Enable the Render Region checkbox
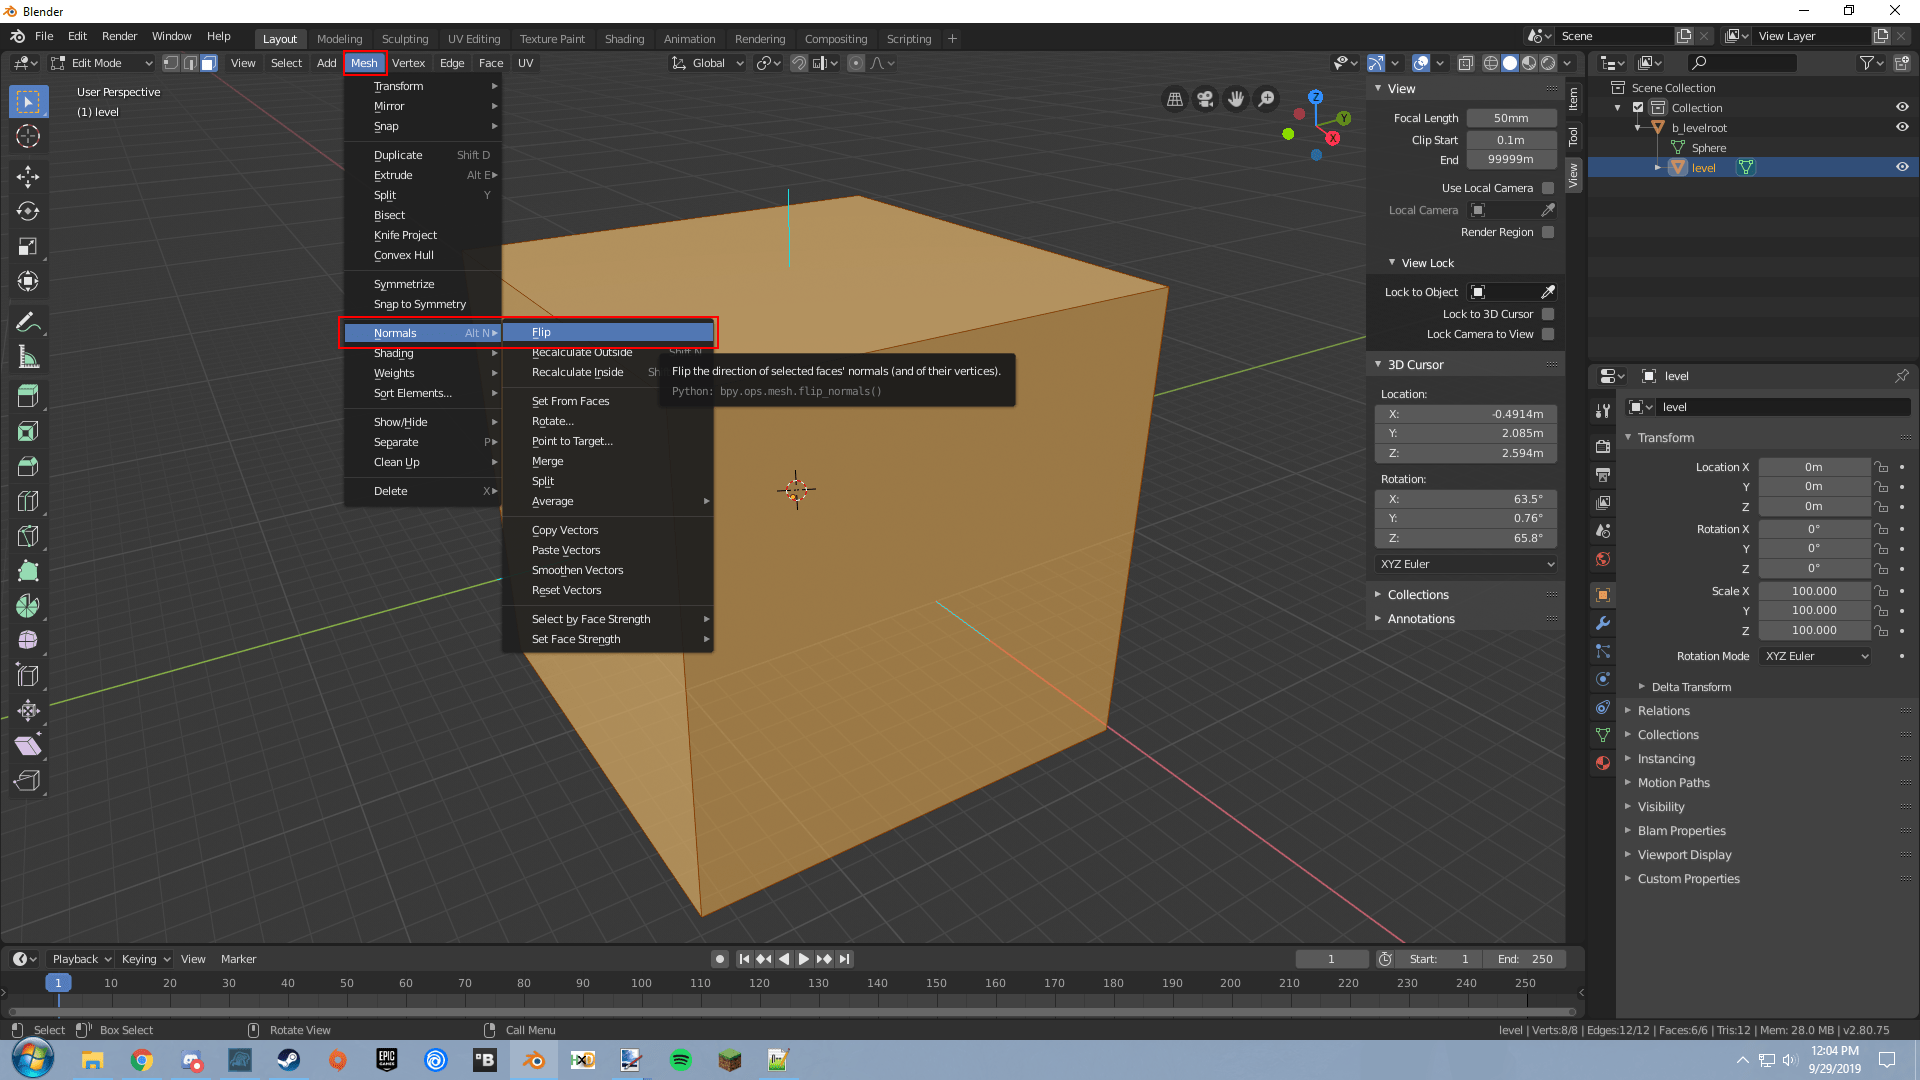Image resolution: width=1920 pixels, height=1080 pixels. point(1548,232)
